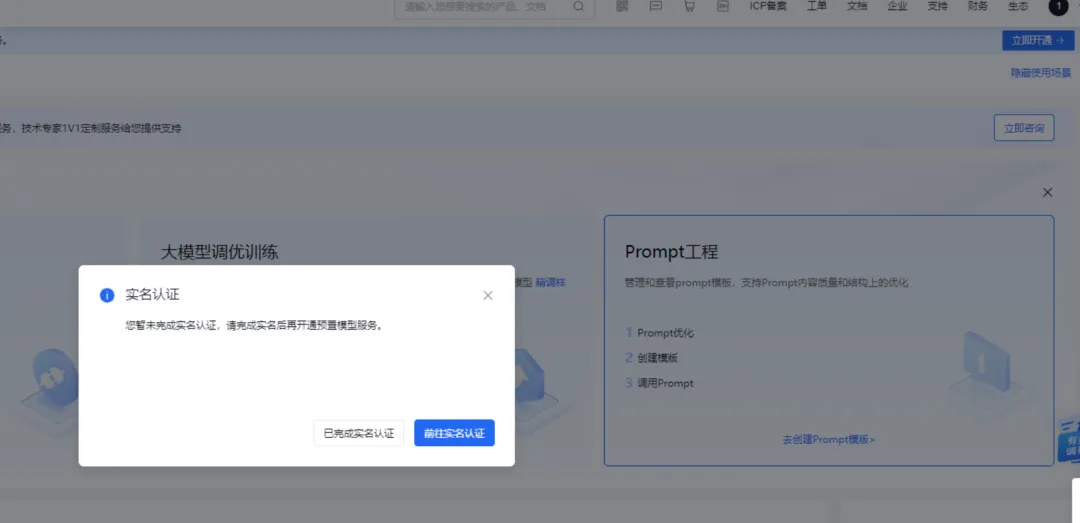1080x523 pixels.
Task: Click the 隐藏使用场景 link
Action: point(1041,73)
